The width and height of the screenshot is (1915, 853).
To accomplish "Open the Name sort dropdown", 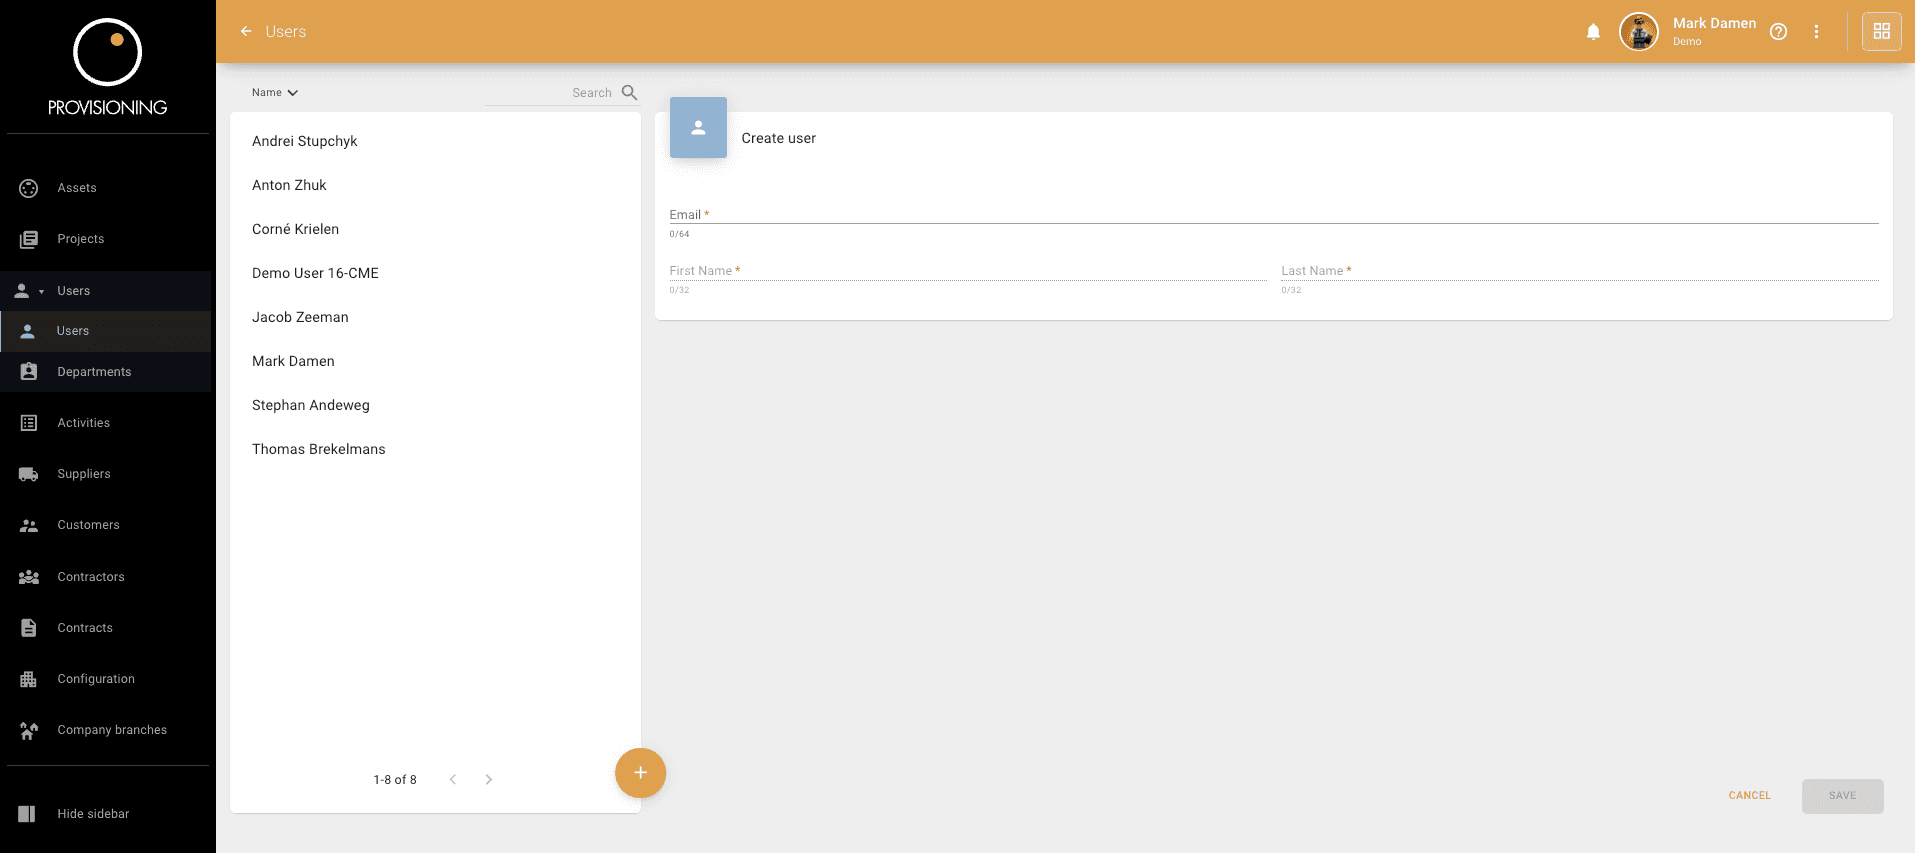I will coord(275,92).
